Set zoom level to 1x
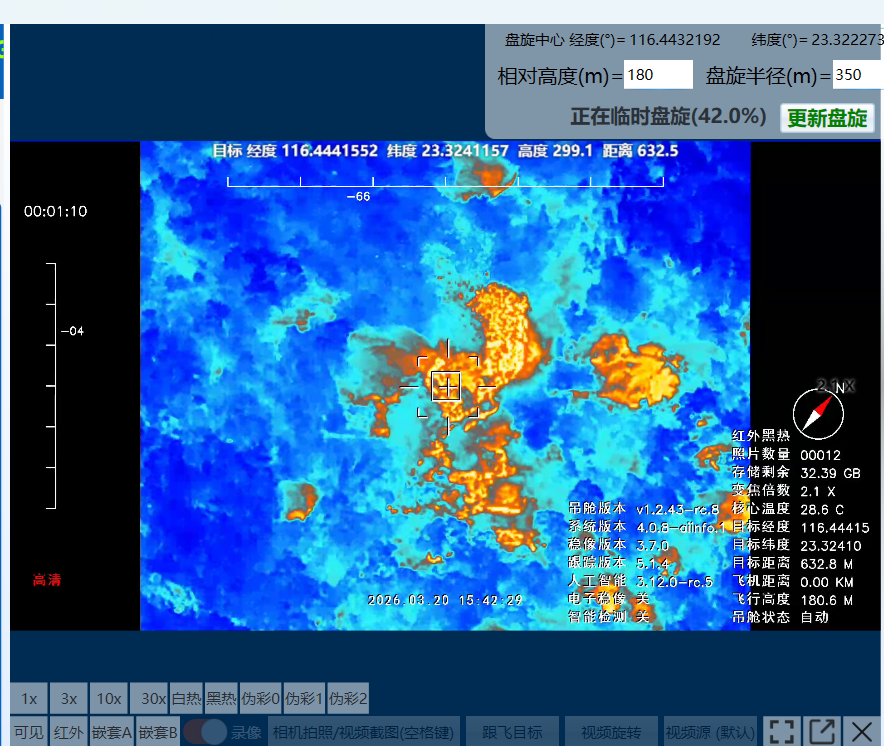 [30, 698]
